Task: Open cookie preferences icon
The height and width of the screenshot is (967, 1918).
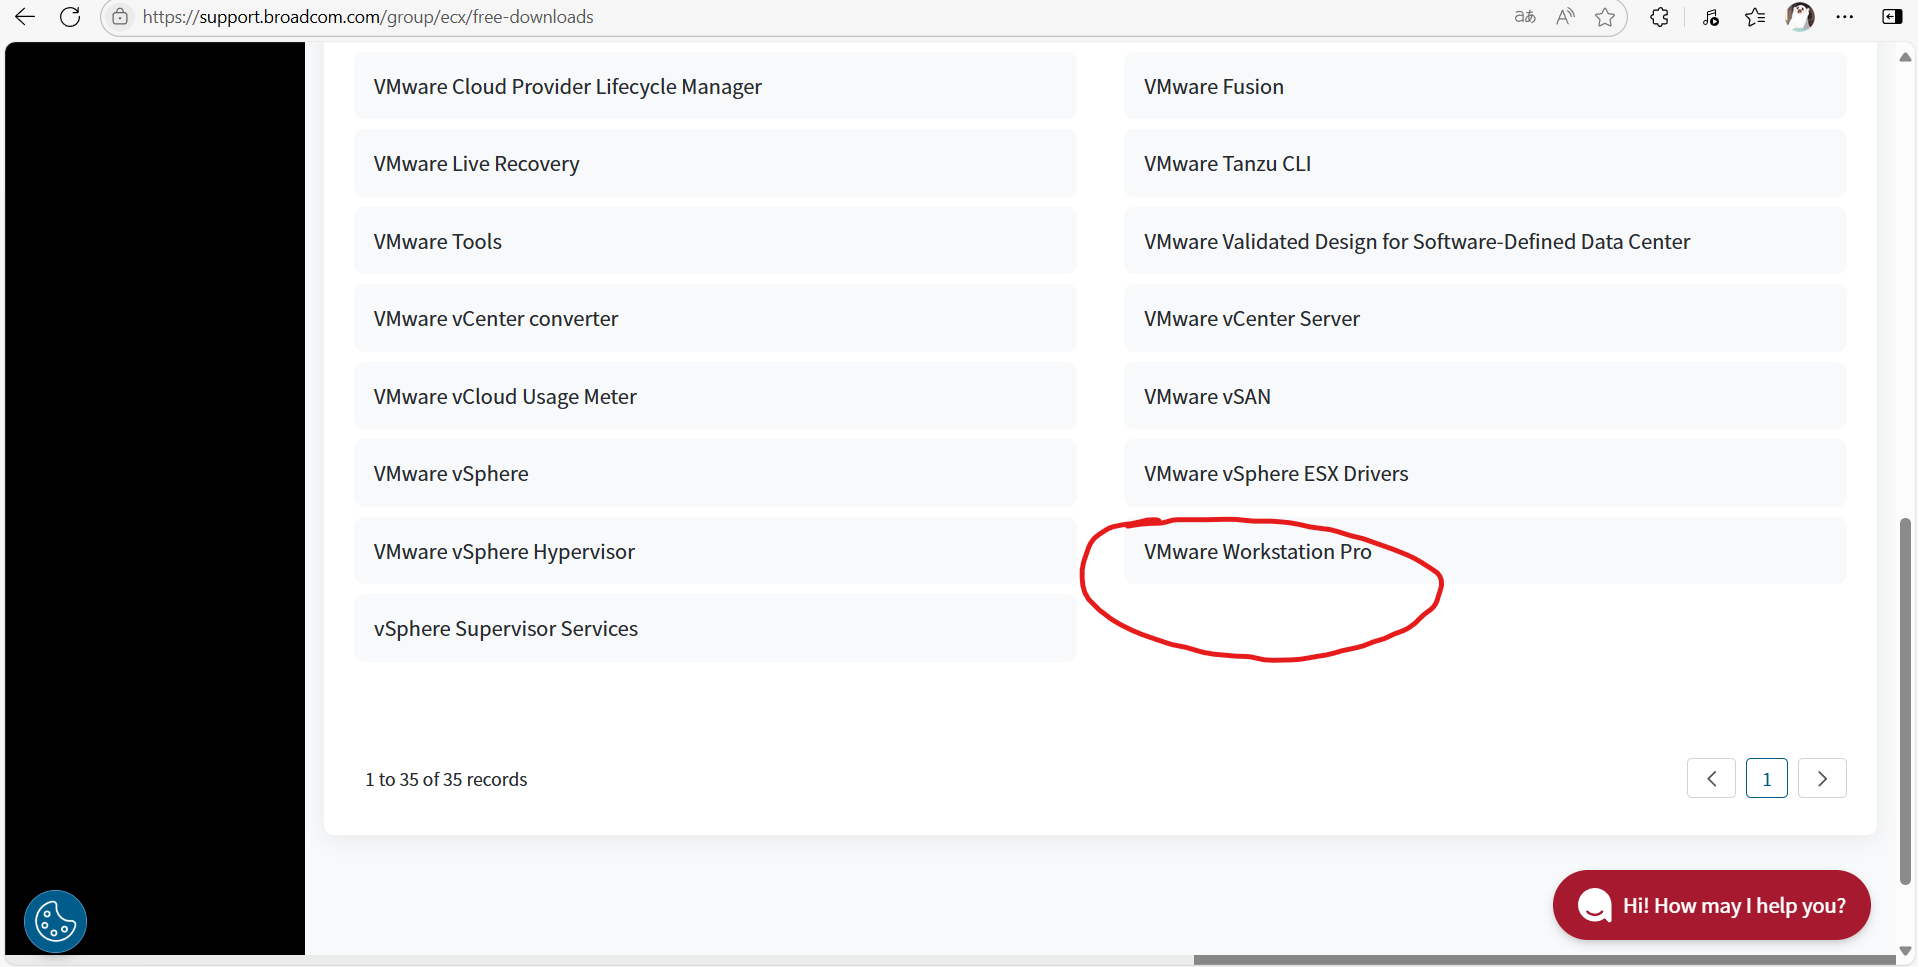Action: coord(55,921)
